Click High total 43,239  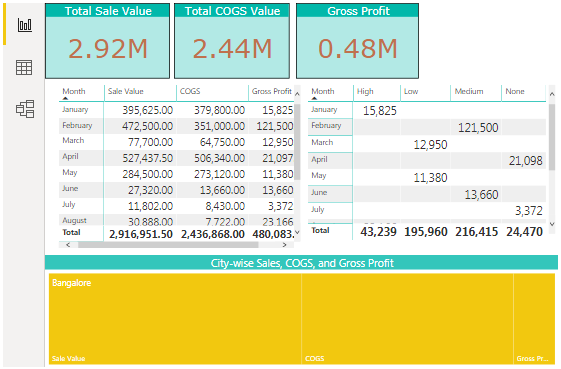(379, 232)
